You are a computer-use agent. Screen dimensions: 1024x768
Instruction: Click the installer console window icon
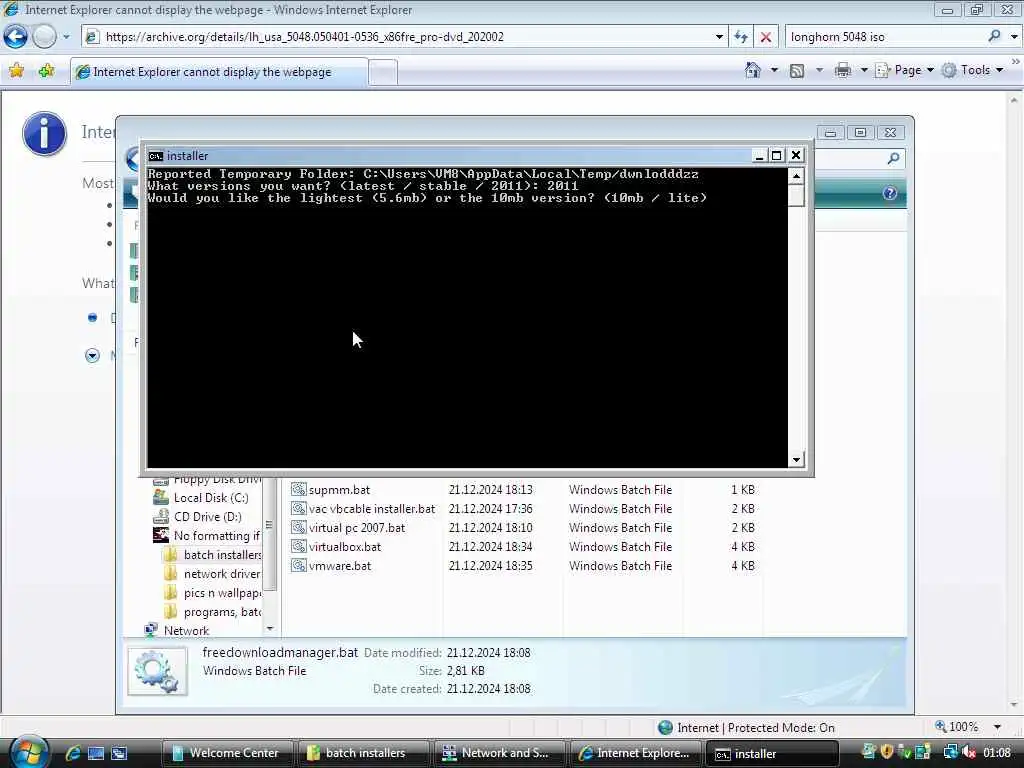pyautogui.click(x=155, y=155)
